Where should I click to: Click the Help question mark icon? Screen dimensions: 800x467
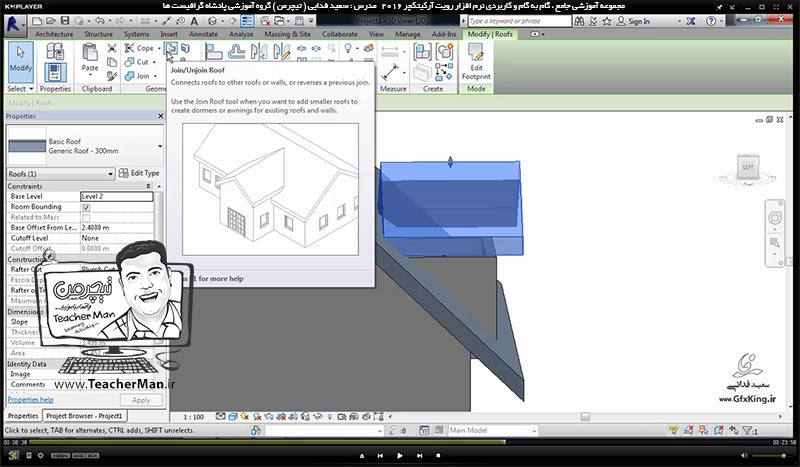[711, 21]
